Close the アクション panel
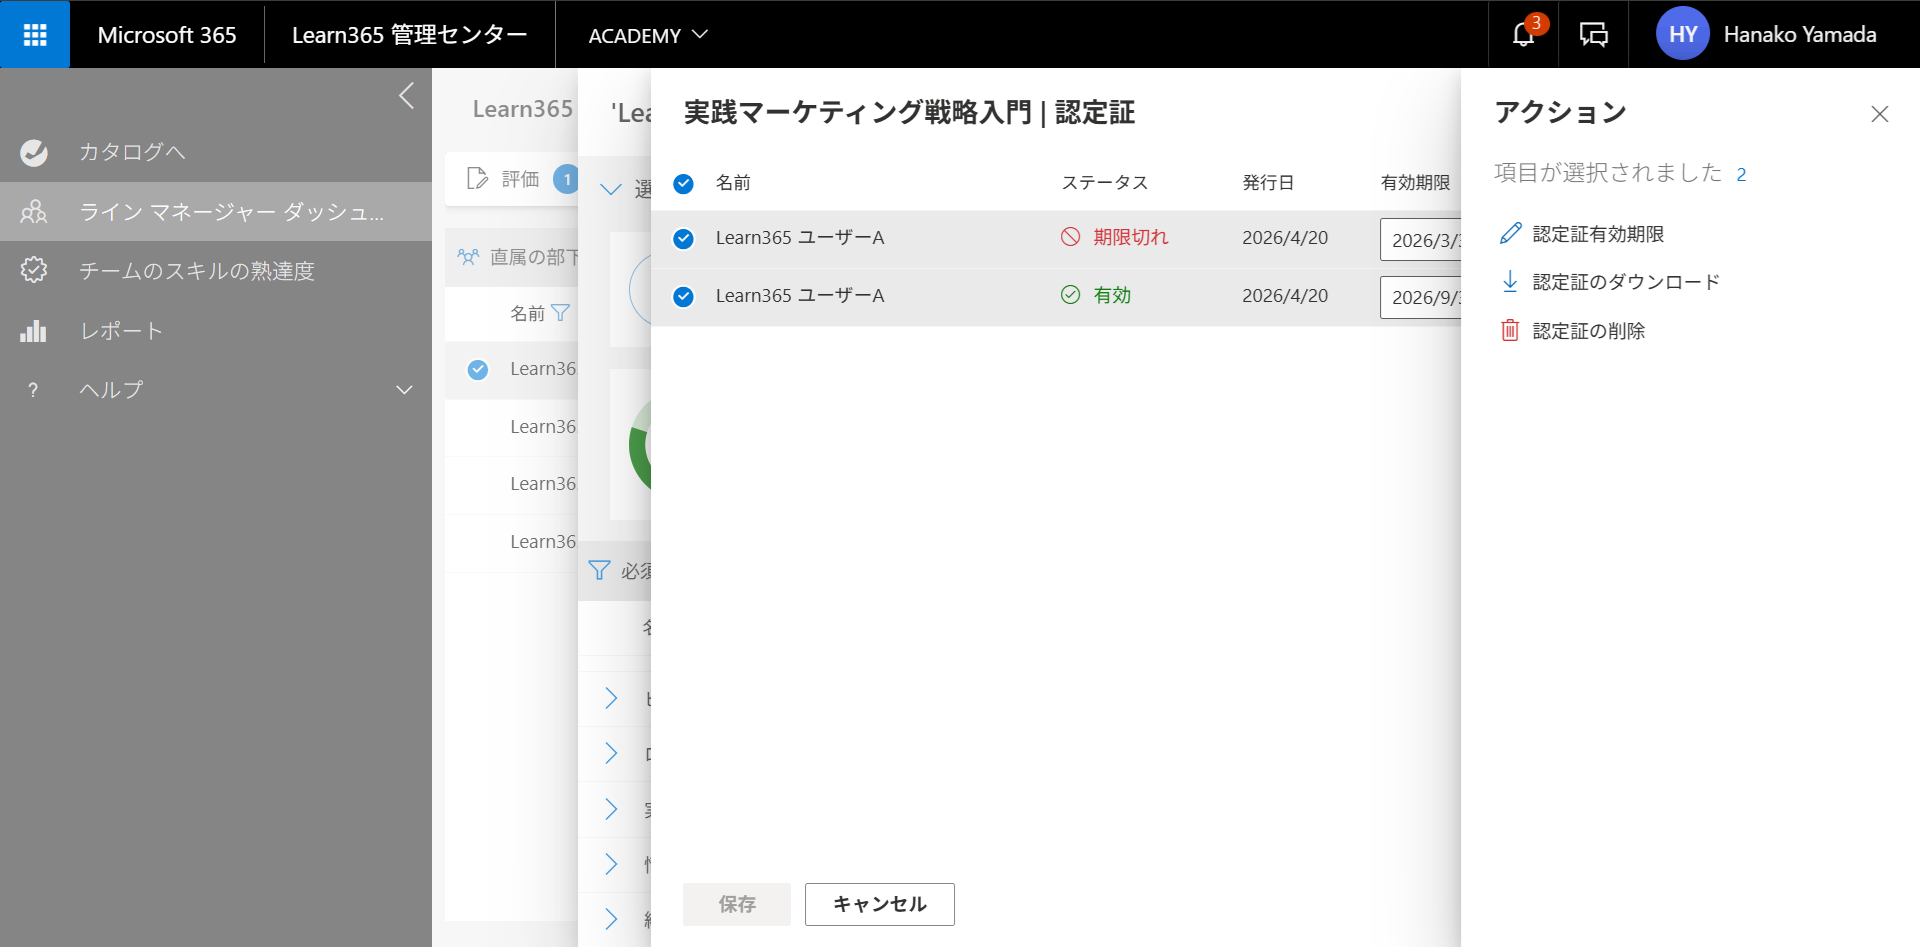Screen dimensions: 1920x947 tap(1880, 114)
